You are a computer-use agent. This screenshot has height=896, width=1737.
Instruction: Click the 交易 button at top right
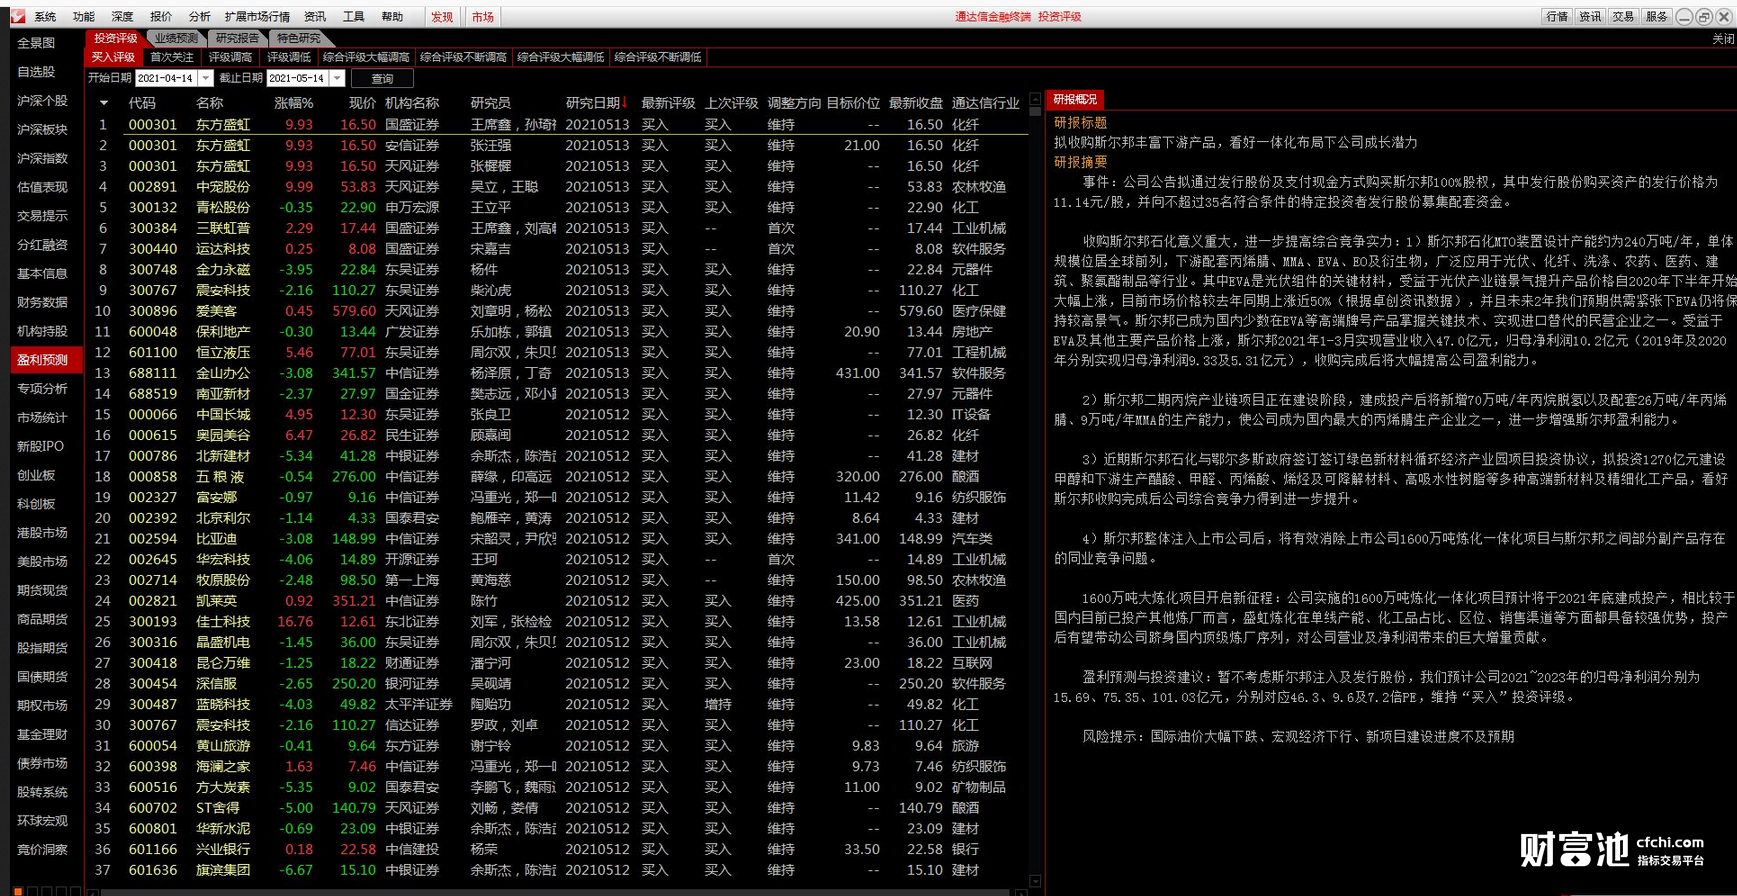[x=1623, y=17]
